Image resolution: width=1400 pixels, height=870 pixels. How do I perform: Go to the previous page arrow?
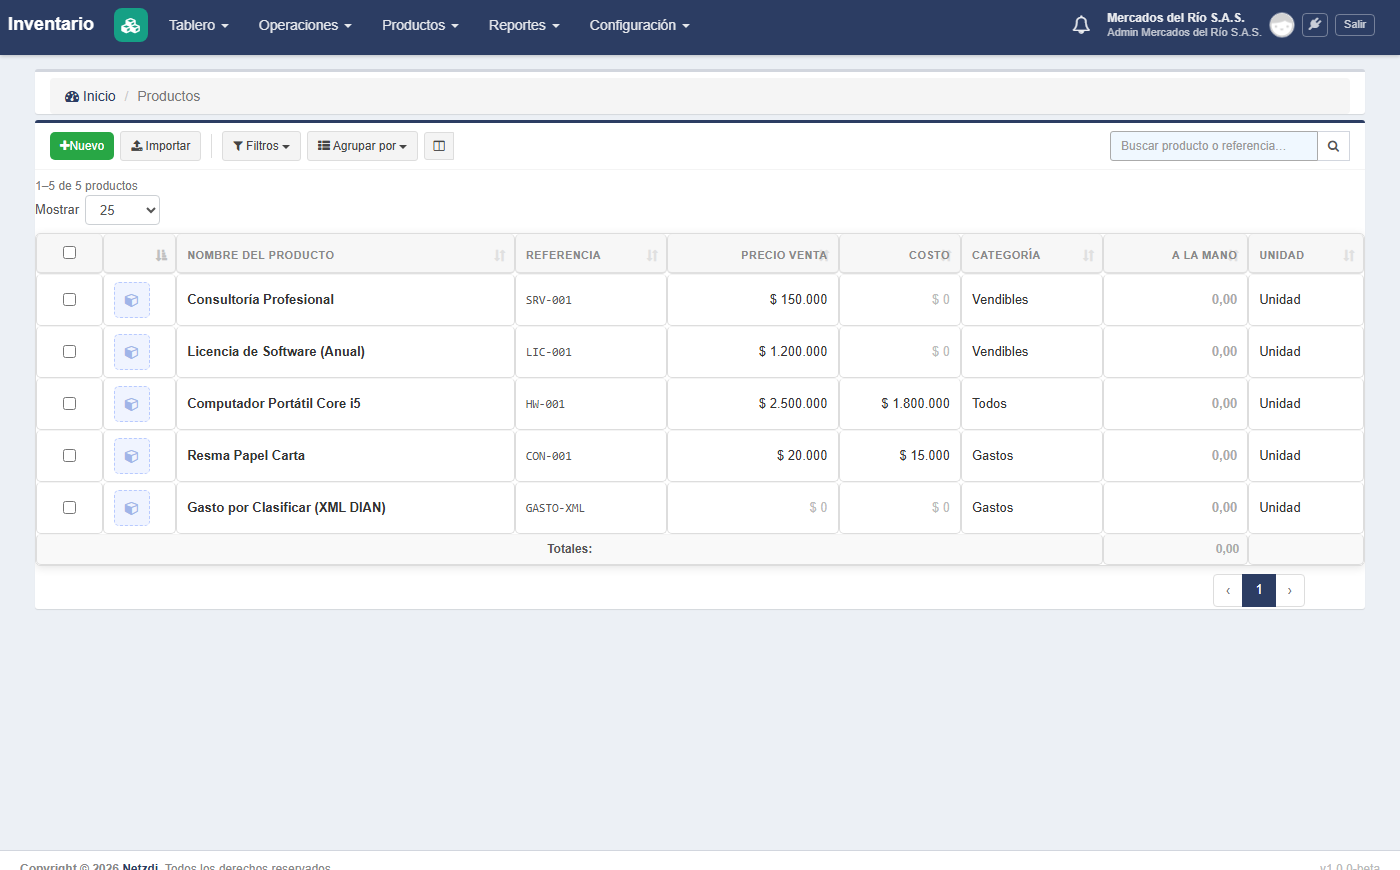click(1228, 591)
